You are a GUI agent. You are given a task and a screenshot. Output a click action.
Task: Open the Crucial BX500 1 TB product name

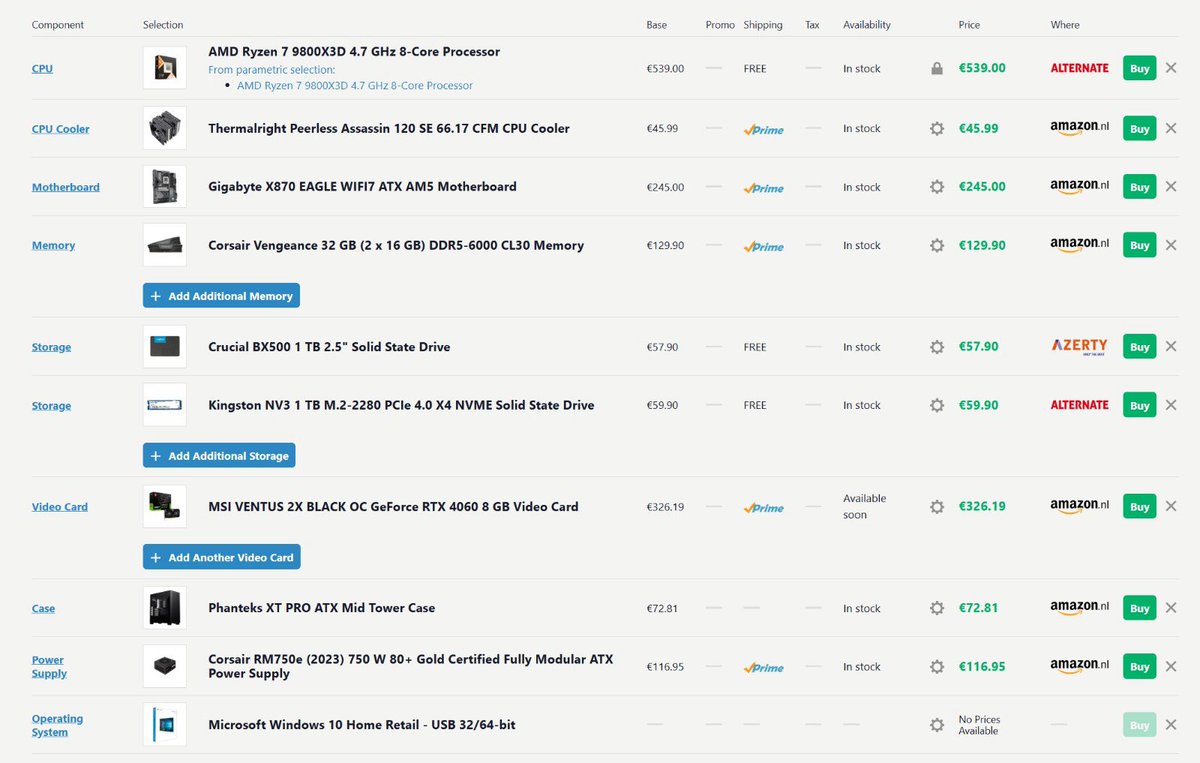329,347
